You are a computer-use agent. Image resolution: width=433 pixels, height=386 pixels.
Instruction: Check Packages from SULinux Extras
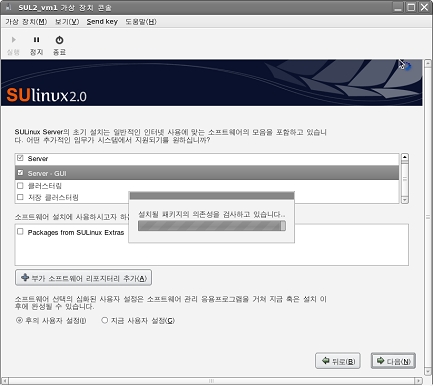[x=20, y=232]
